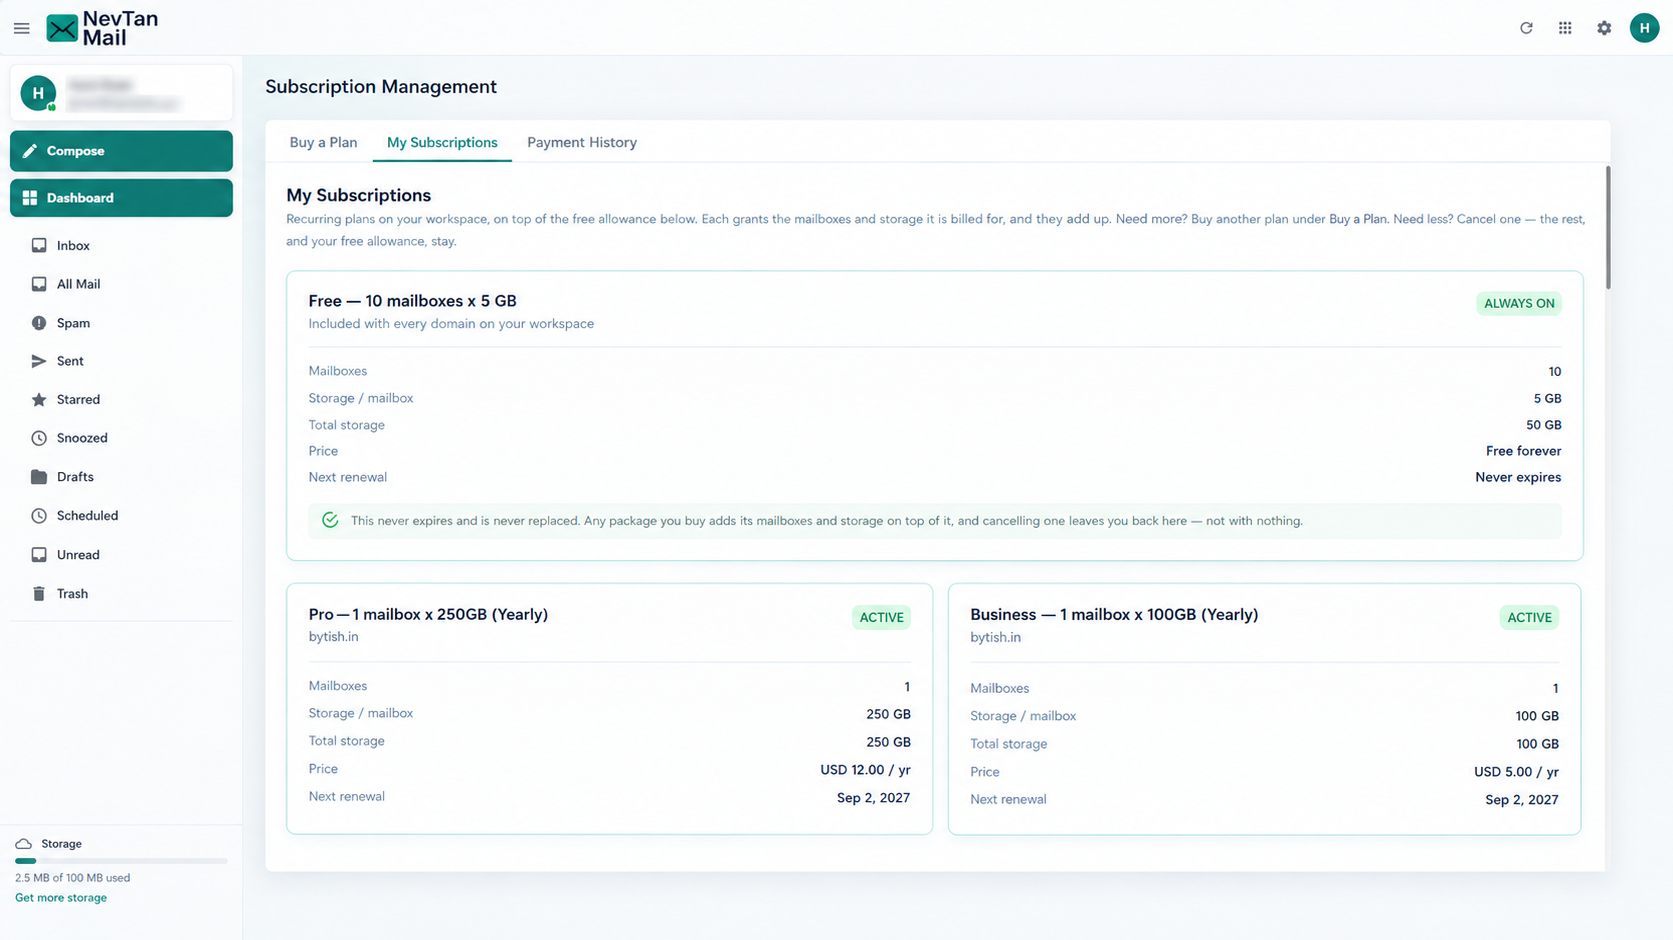This screenshot has height=940, width=1673.
Task: Click the 'Free forever' price value
Action: 1523,451
